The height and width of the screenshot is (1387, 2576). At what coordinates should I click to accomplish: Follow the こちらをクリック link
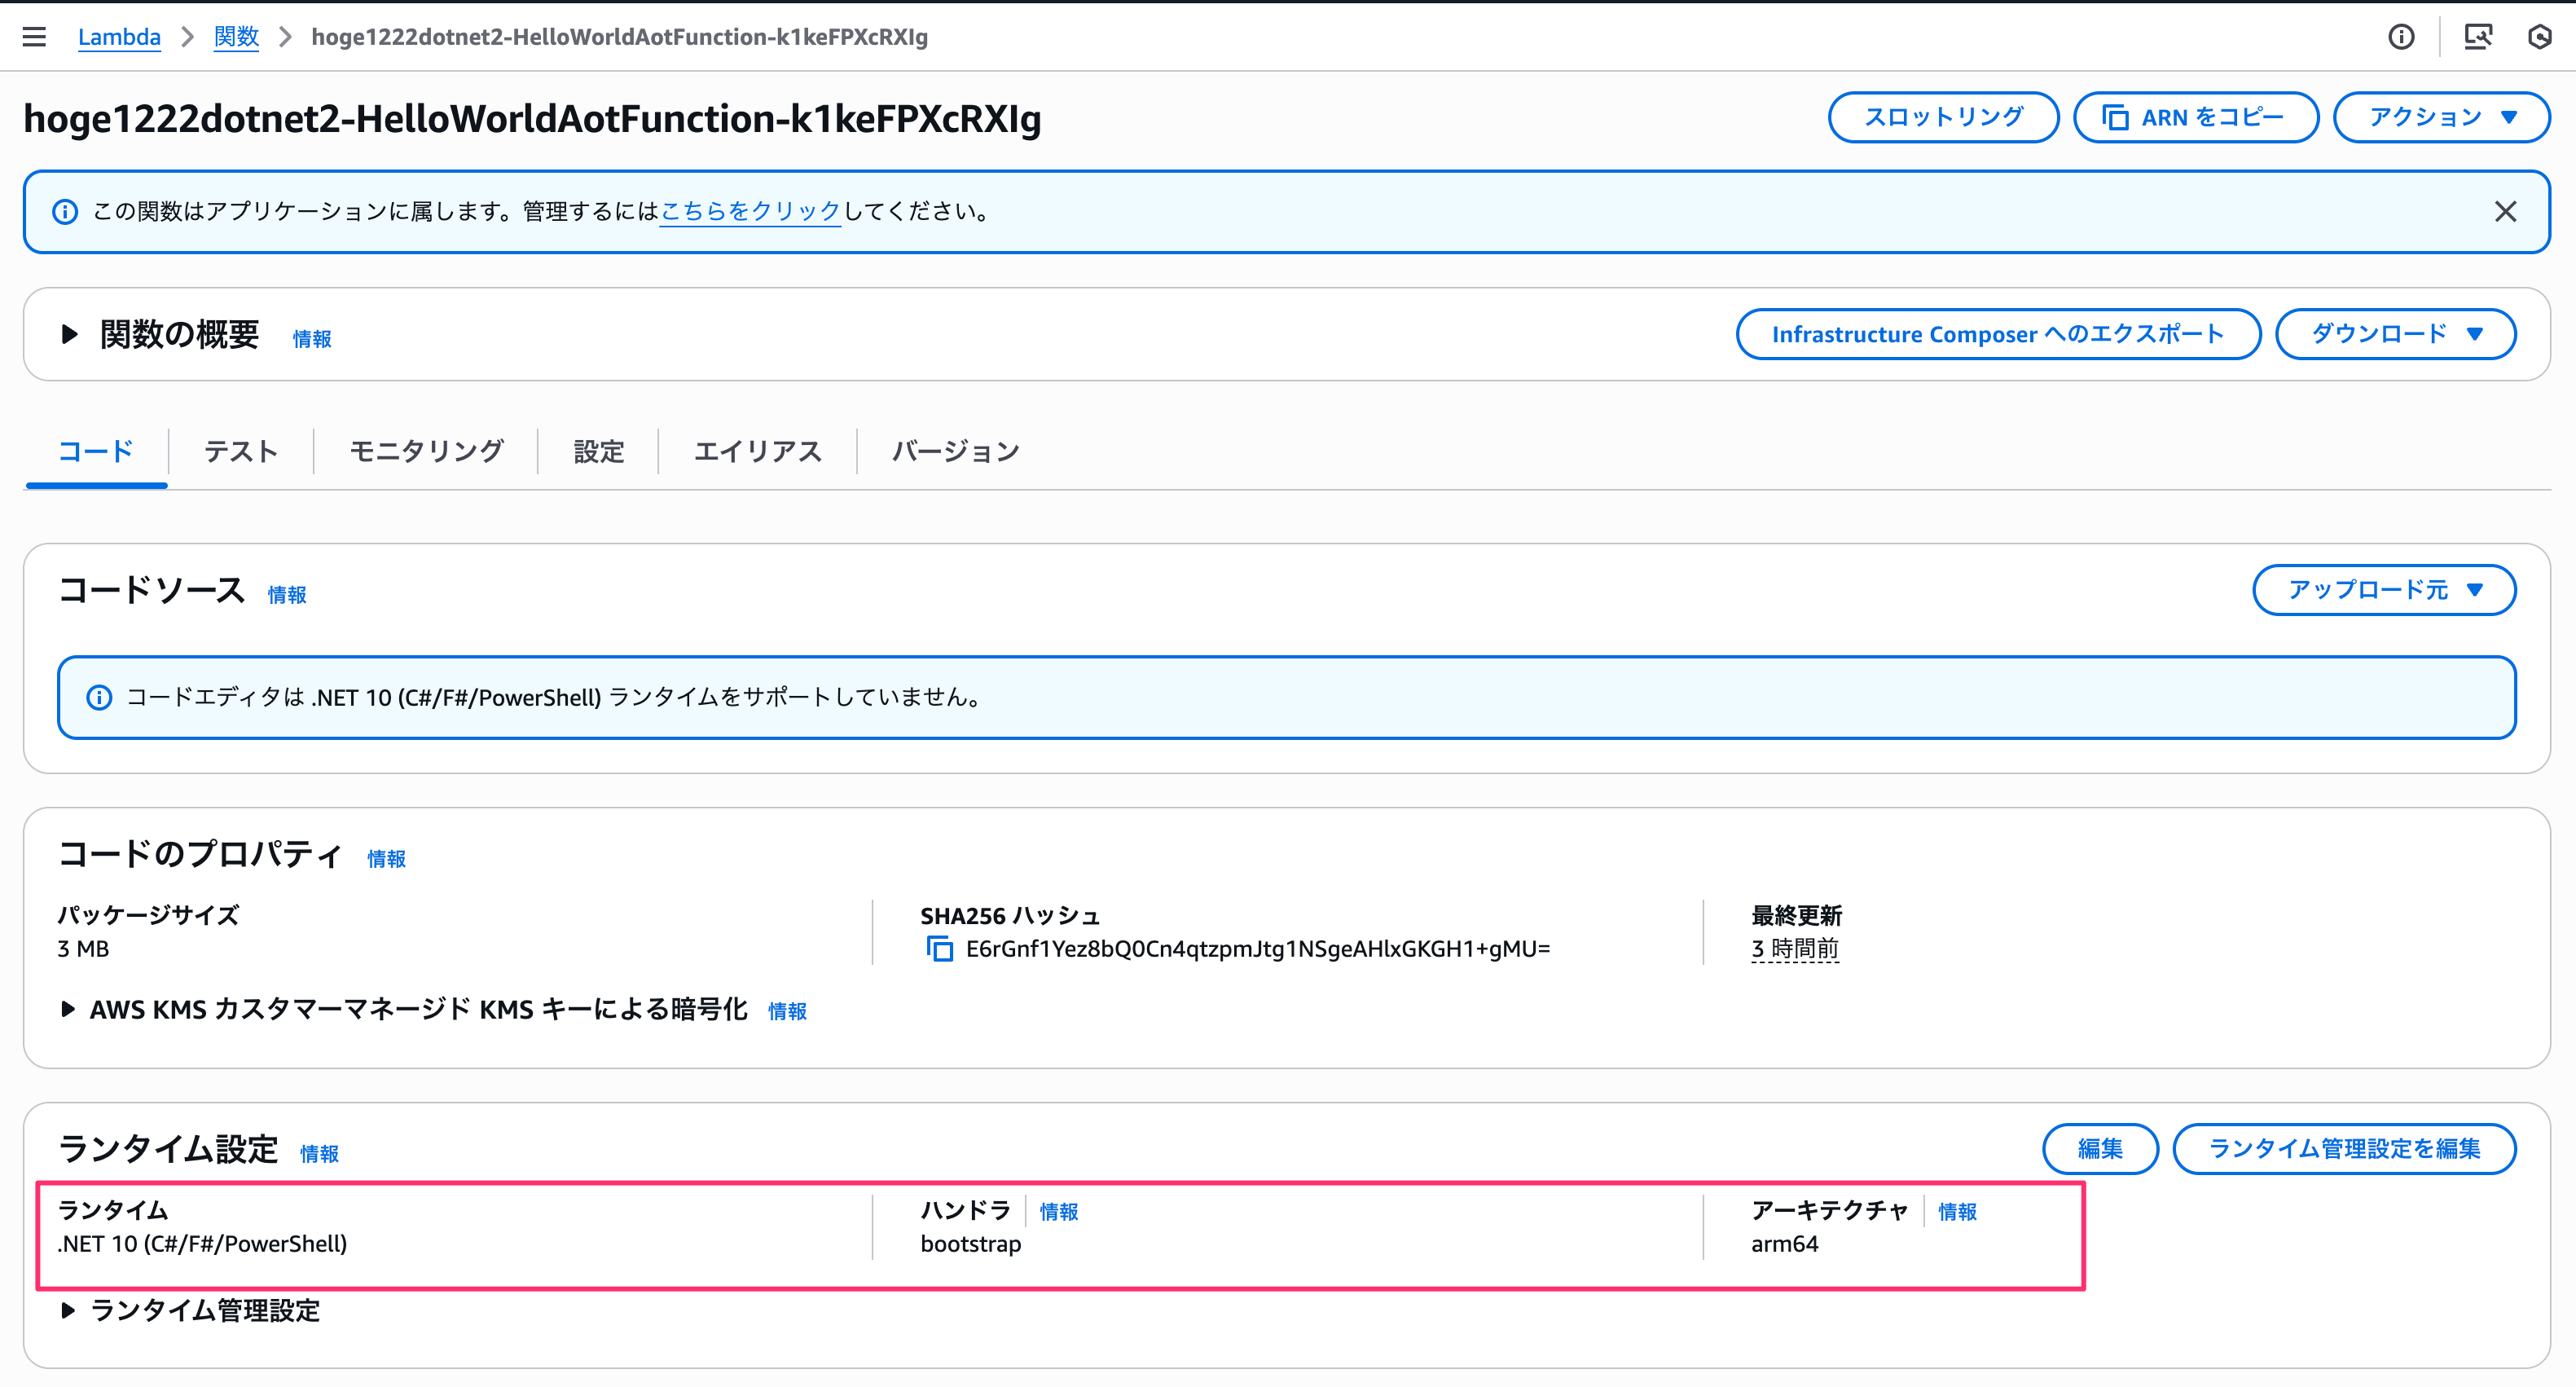click(750, 211)
